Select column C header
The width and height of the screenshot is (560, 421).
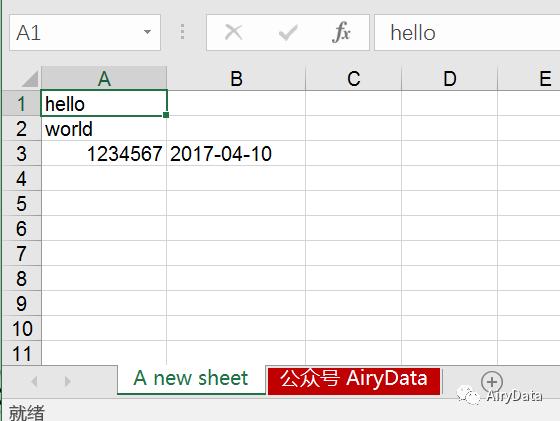coord(354,79)
